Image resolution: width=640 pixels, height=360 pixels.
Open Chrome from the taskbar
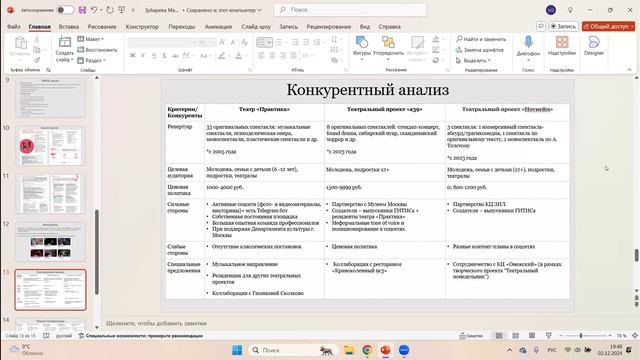pyautogui.click(x=367, y=350)
